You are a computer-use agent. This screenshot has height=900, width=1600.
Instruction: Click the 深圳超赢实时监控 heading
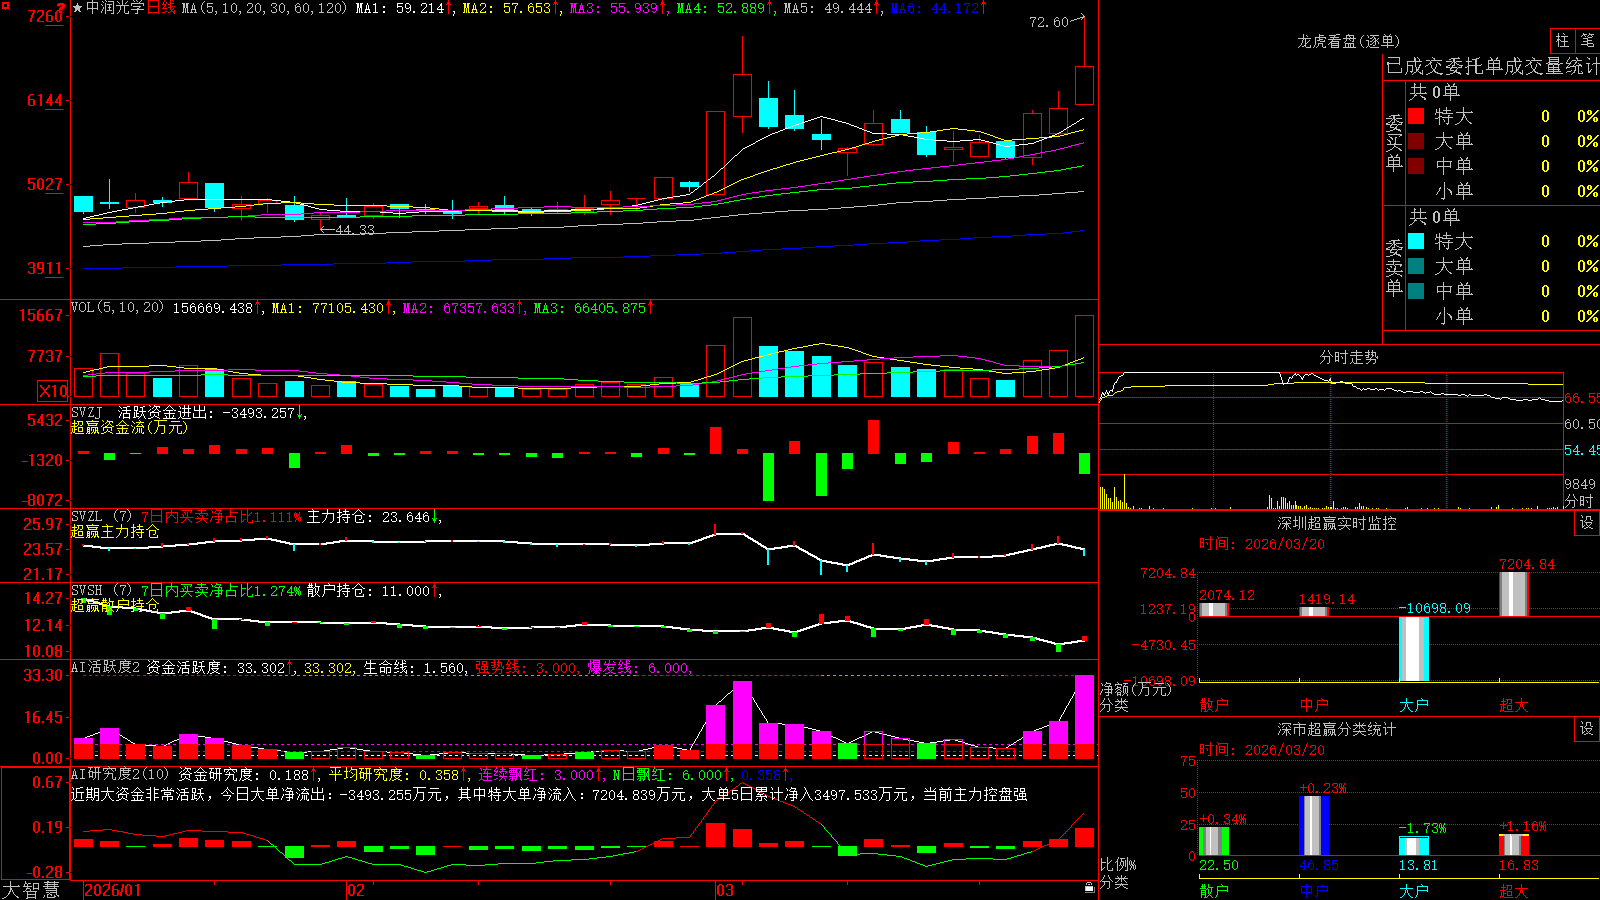click(1337, 523)
